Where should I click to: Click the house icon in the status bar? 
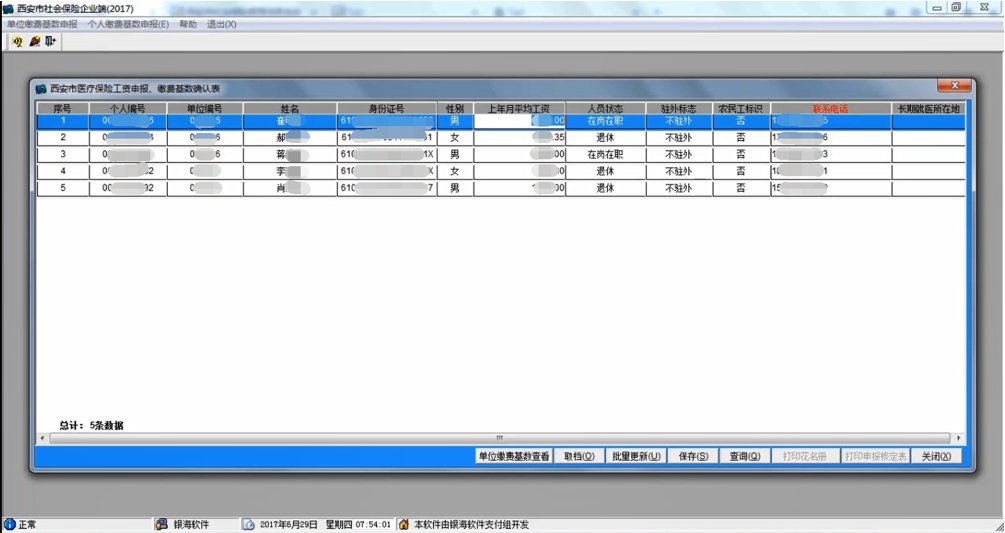point(404,524)
